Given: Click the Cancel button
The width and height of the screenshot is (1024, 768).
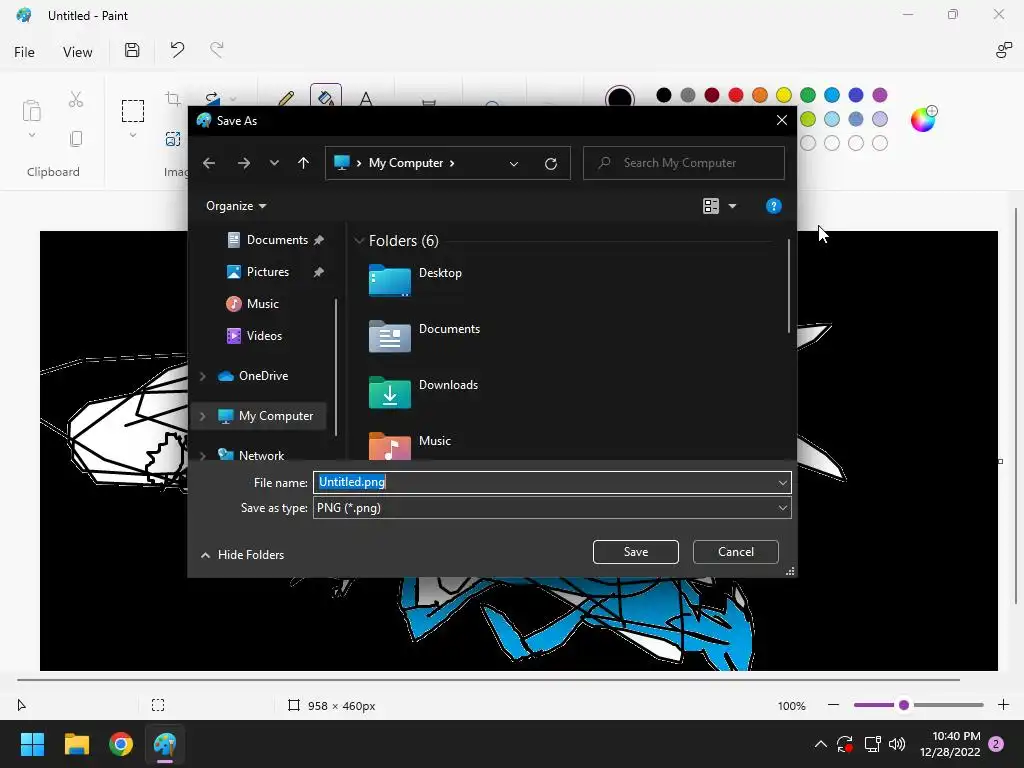Looking at the screenshot, I should [735, 552].
